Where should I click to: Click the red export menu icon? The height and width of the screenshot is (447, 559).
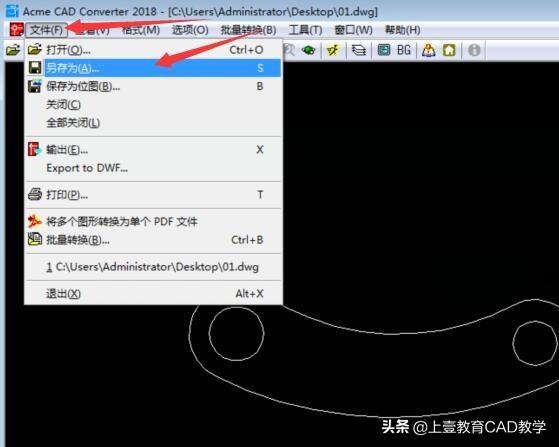point(35,149)
